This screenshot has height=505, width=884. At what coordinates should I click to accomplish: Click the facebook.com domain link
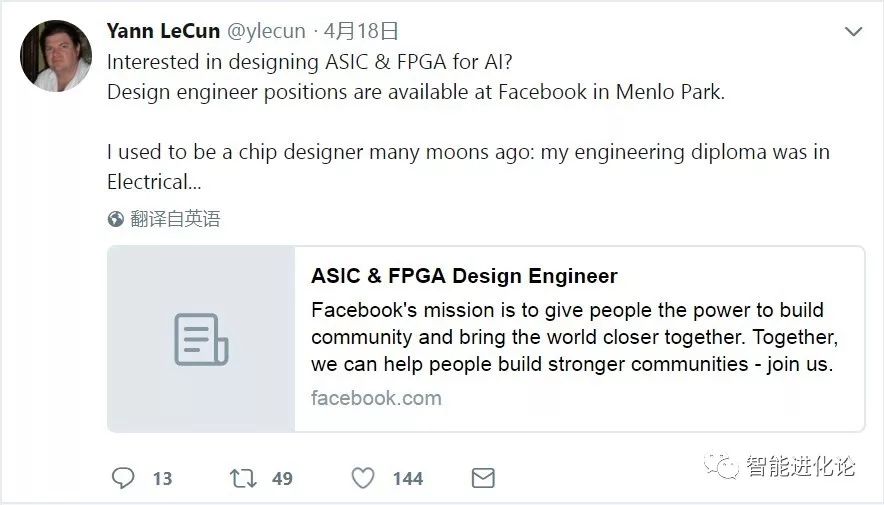376,397
